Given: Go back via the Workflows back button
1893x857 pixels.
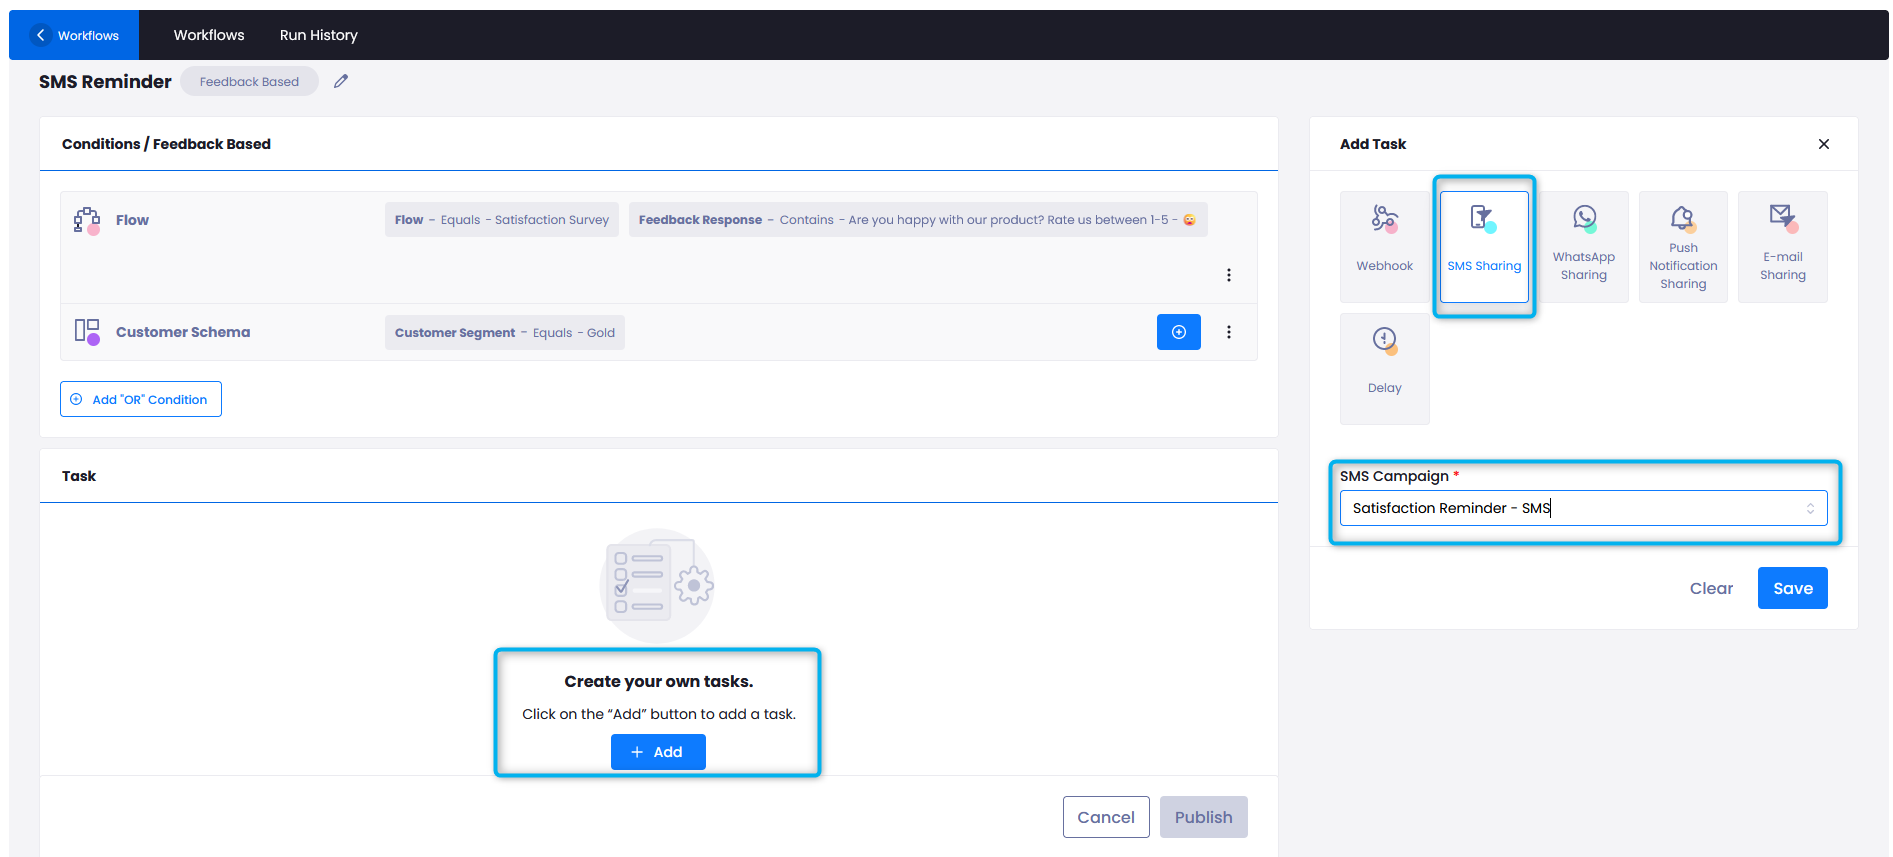Looking at the screenshot, I should 75,35.
